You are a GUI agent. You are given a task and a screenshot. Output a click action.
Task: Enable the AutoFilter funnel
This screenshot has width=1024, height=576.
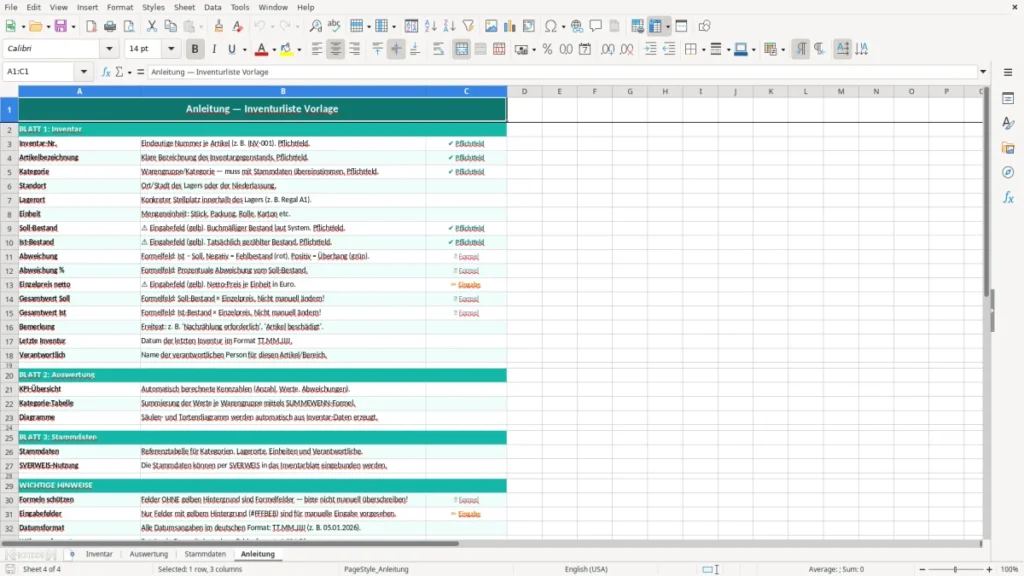click(468, 26)
